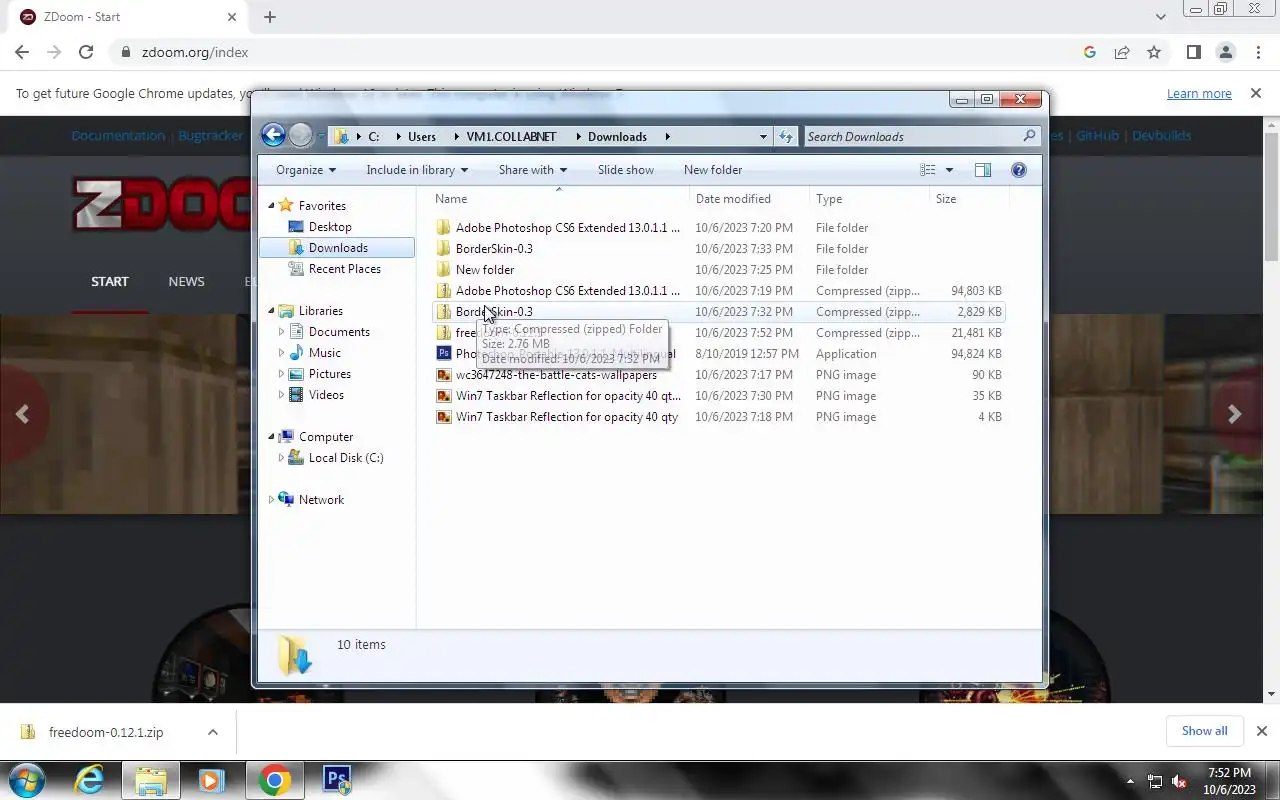Click the Change your view icon
Viewport: 1280px width, 800px height.
click(928, 170)
